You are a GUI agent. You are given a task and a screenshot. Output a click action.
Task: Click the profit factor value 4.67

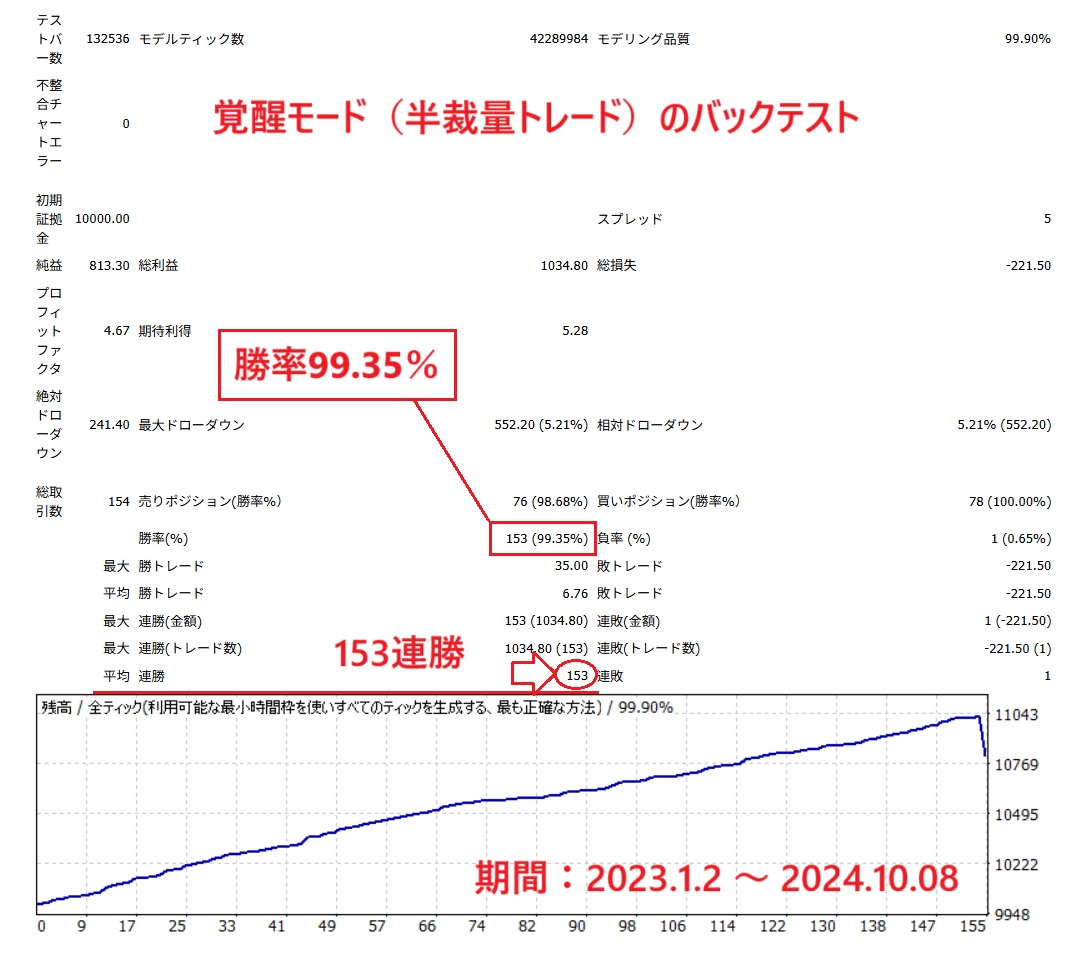click(116, 331)
